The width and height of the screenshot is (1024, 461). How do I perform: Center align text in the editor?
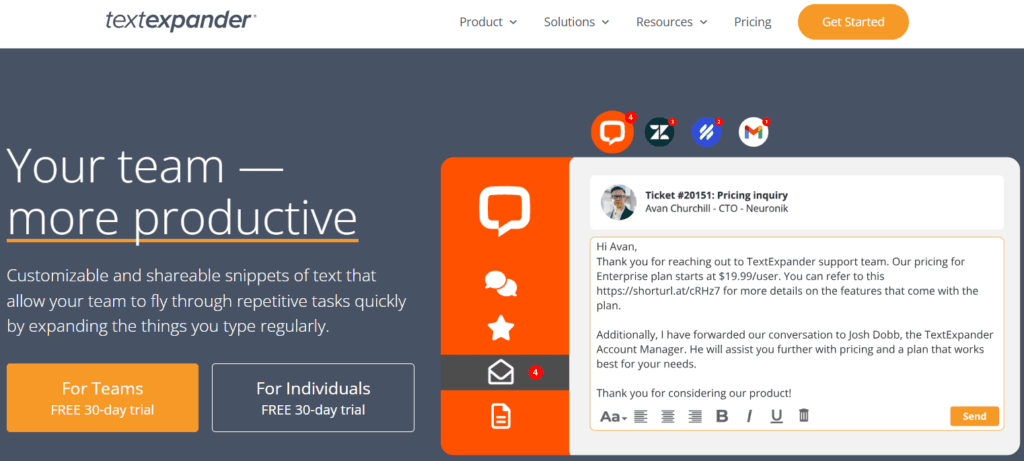[667, 416]
